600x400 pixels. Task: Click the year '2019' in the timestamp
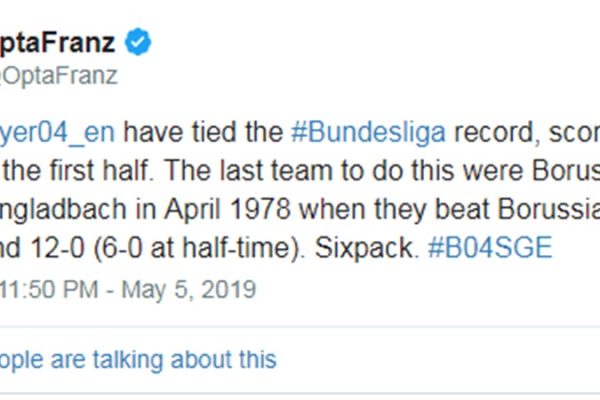[x=230, y=290]
